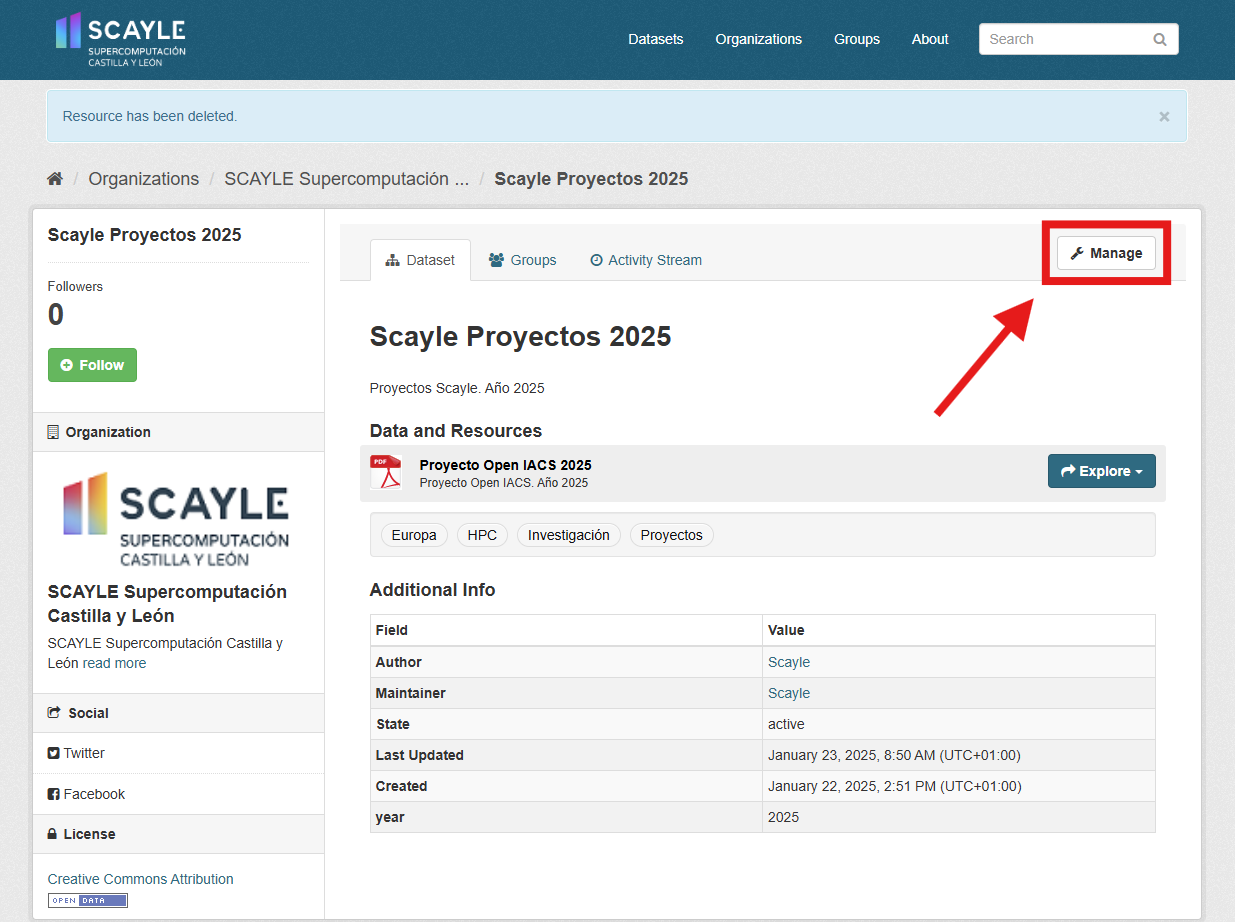1235x922 pixels.
Task: Share via the Facebook link
Action: click(x=86, y=794)
